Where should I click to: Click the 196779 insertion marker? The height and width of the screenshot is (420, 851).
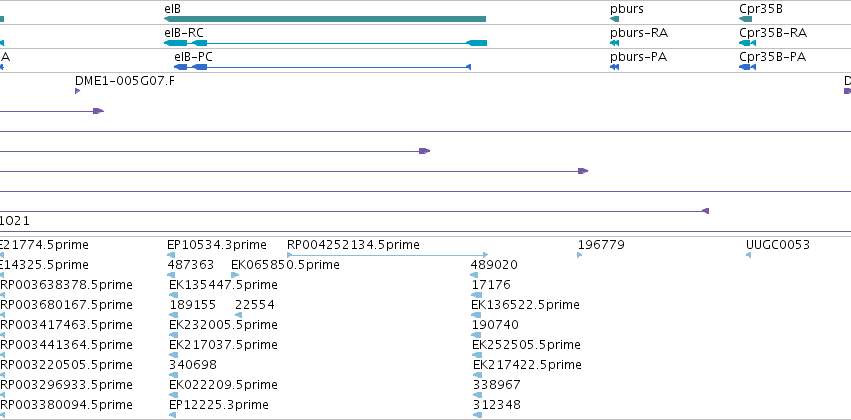pos(580,255)
